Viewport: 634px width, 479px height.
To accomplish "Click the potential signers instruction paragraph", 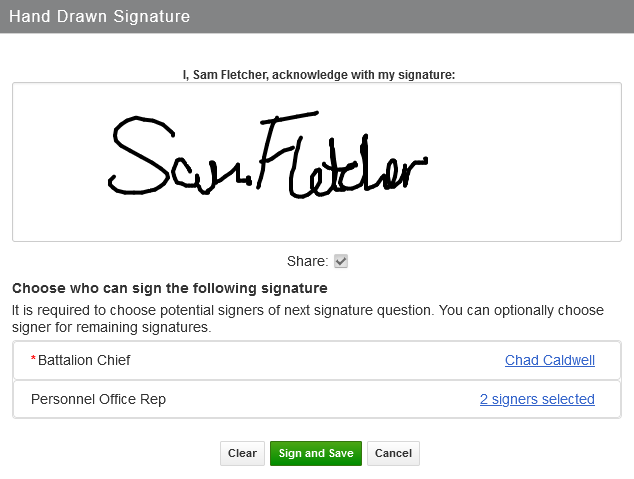I will pos(300,318).
